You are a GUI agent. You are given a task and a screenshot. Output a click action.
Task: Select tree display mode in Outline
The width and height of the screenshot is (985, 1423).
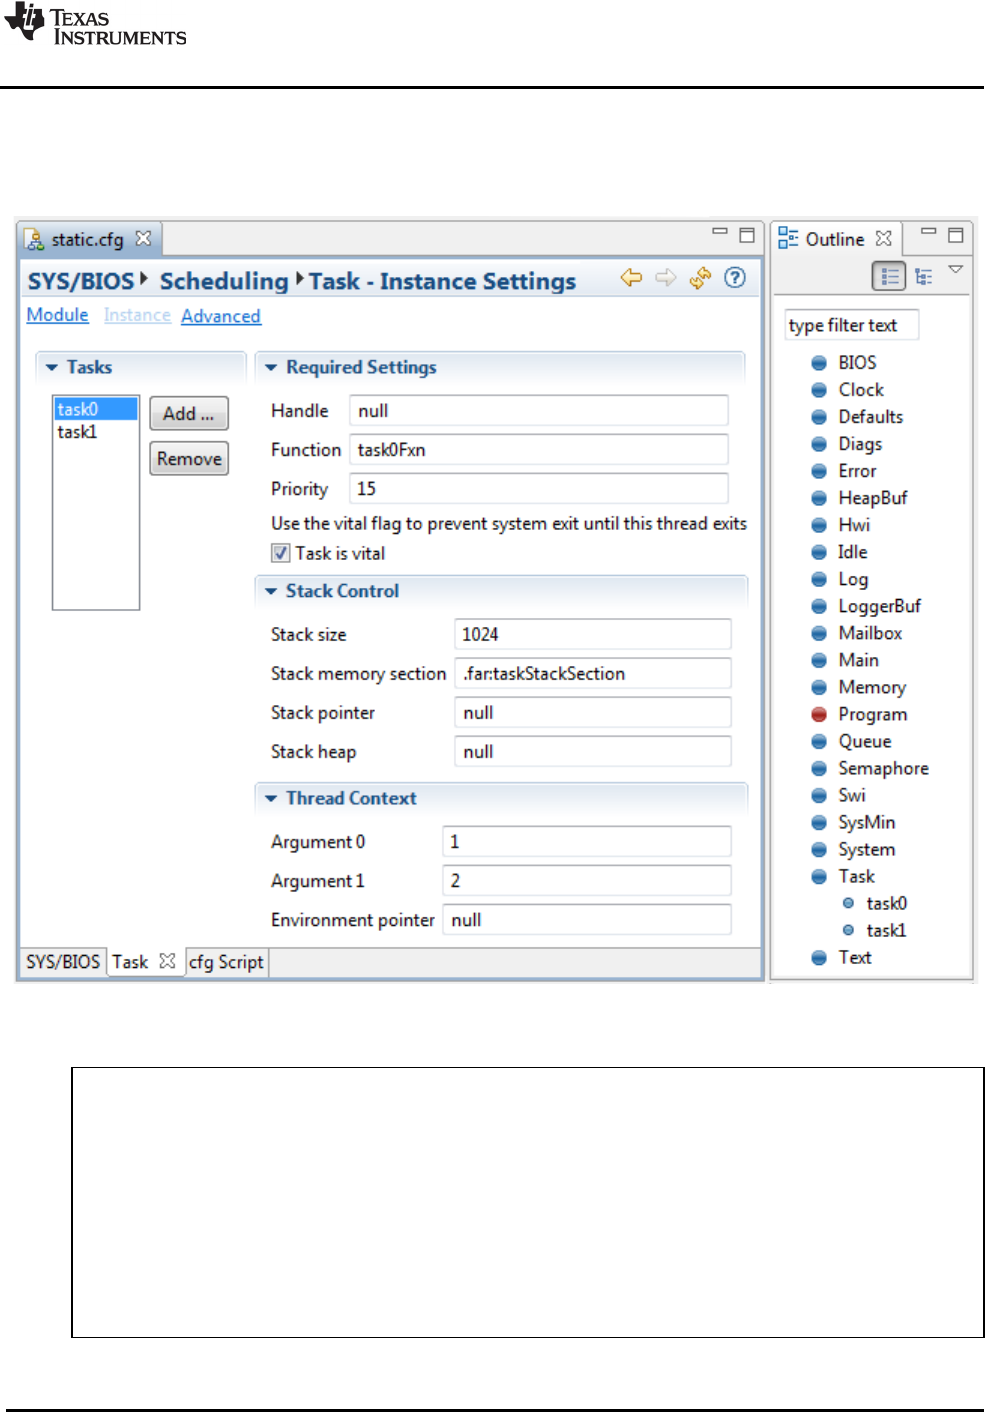point(923,276)
